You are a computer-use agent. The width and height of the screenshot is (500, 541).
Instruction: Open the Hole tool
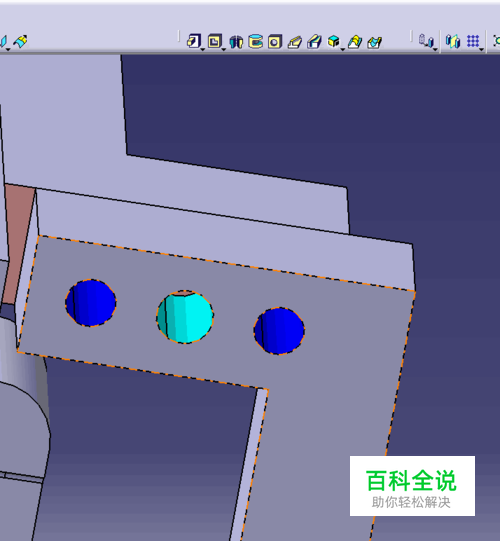(x=275, y=42)
